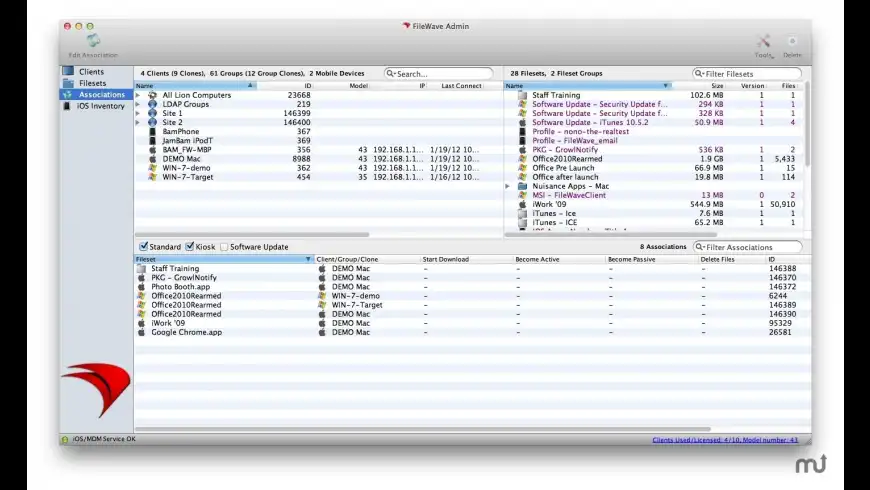This screenshot has height=490, width=870.
Task: Sort associations by the Fileset column header
Action: click(x=224, y=259)
